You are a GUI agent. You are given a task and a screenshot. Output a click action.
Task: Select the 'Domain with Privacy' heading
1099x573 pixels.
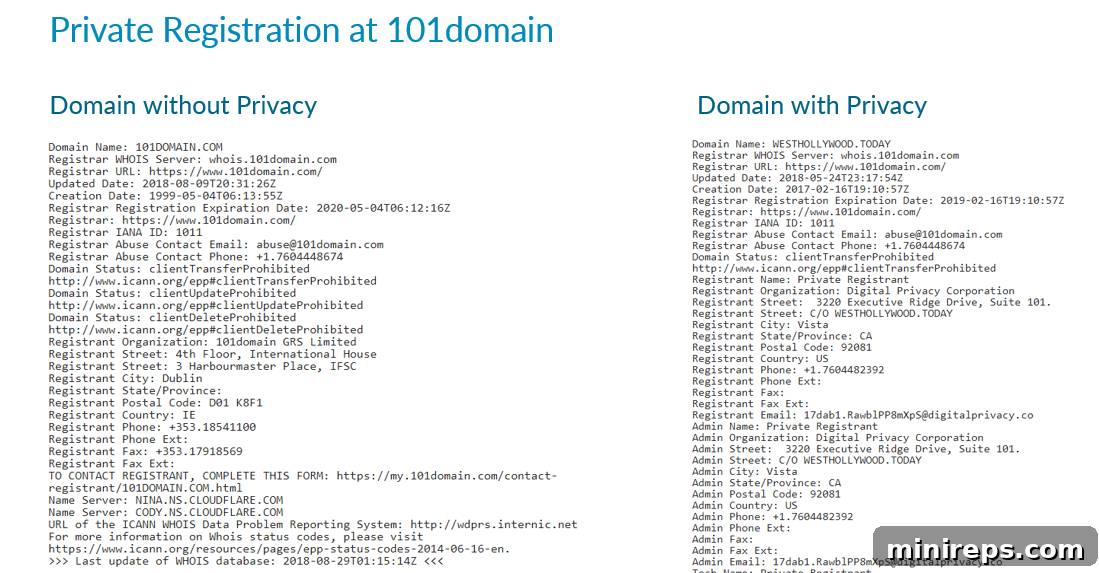[x=812, y=106]
